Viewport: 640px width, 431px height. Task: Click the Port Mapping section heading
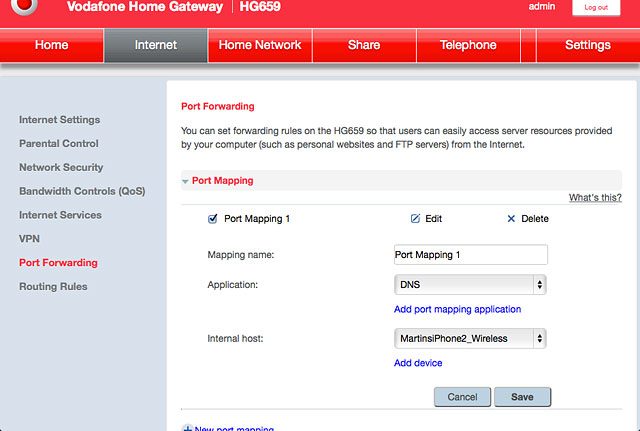pos(222,180)
